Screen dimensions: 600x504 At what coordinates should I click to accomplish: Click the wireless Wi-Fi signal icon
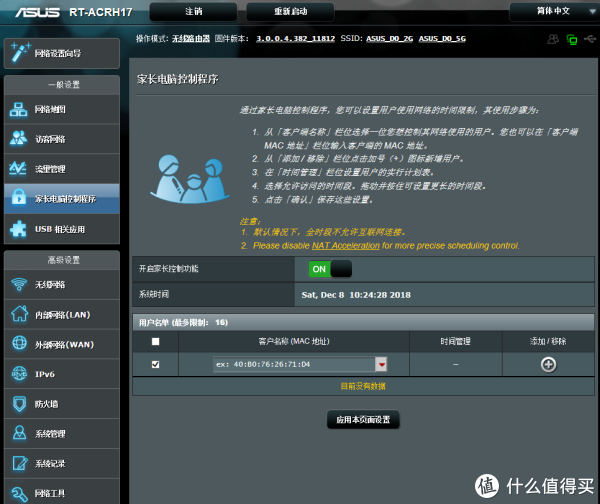pyautogui.click(x=19, y=284)
